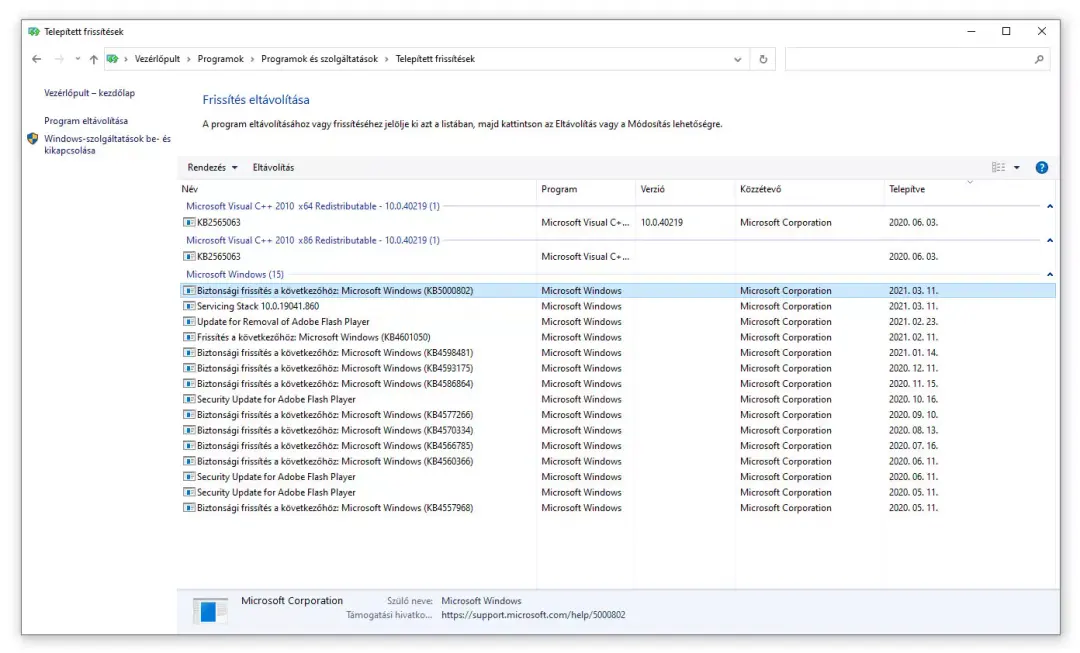Screen dimensions: 1080x653
Task: Click the Microsoft Corporation details pane icon
Action: click(x=210, y=610)
